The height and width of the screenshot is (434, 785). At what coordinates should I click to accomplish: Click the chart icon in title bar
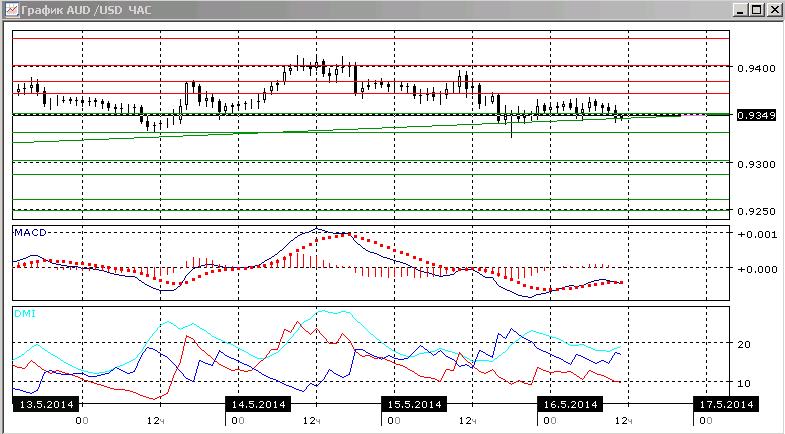point(12,10)
